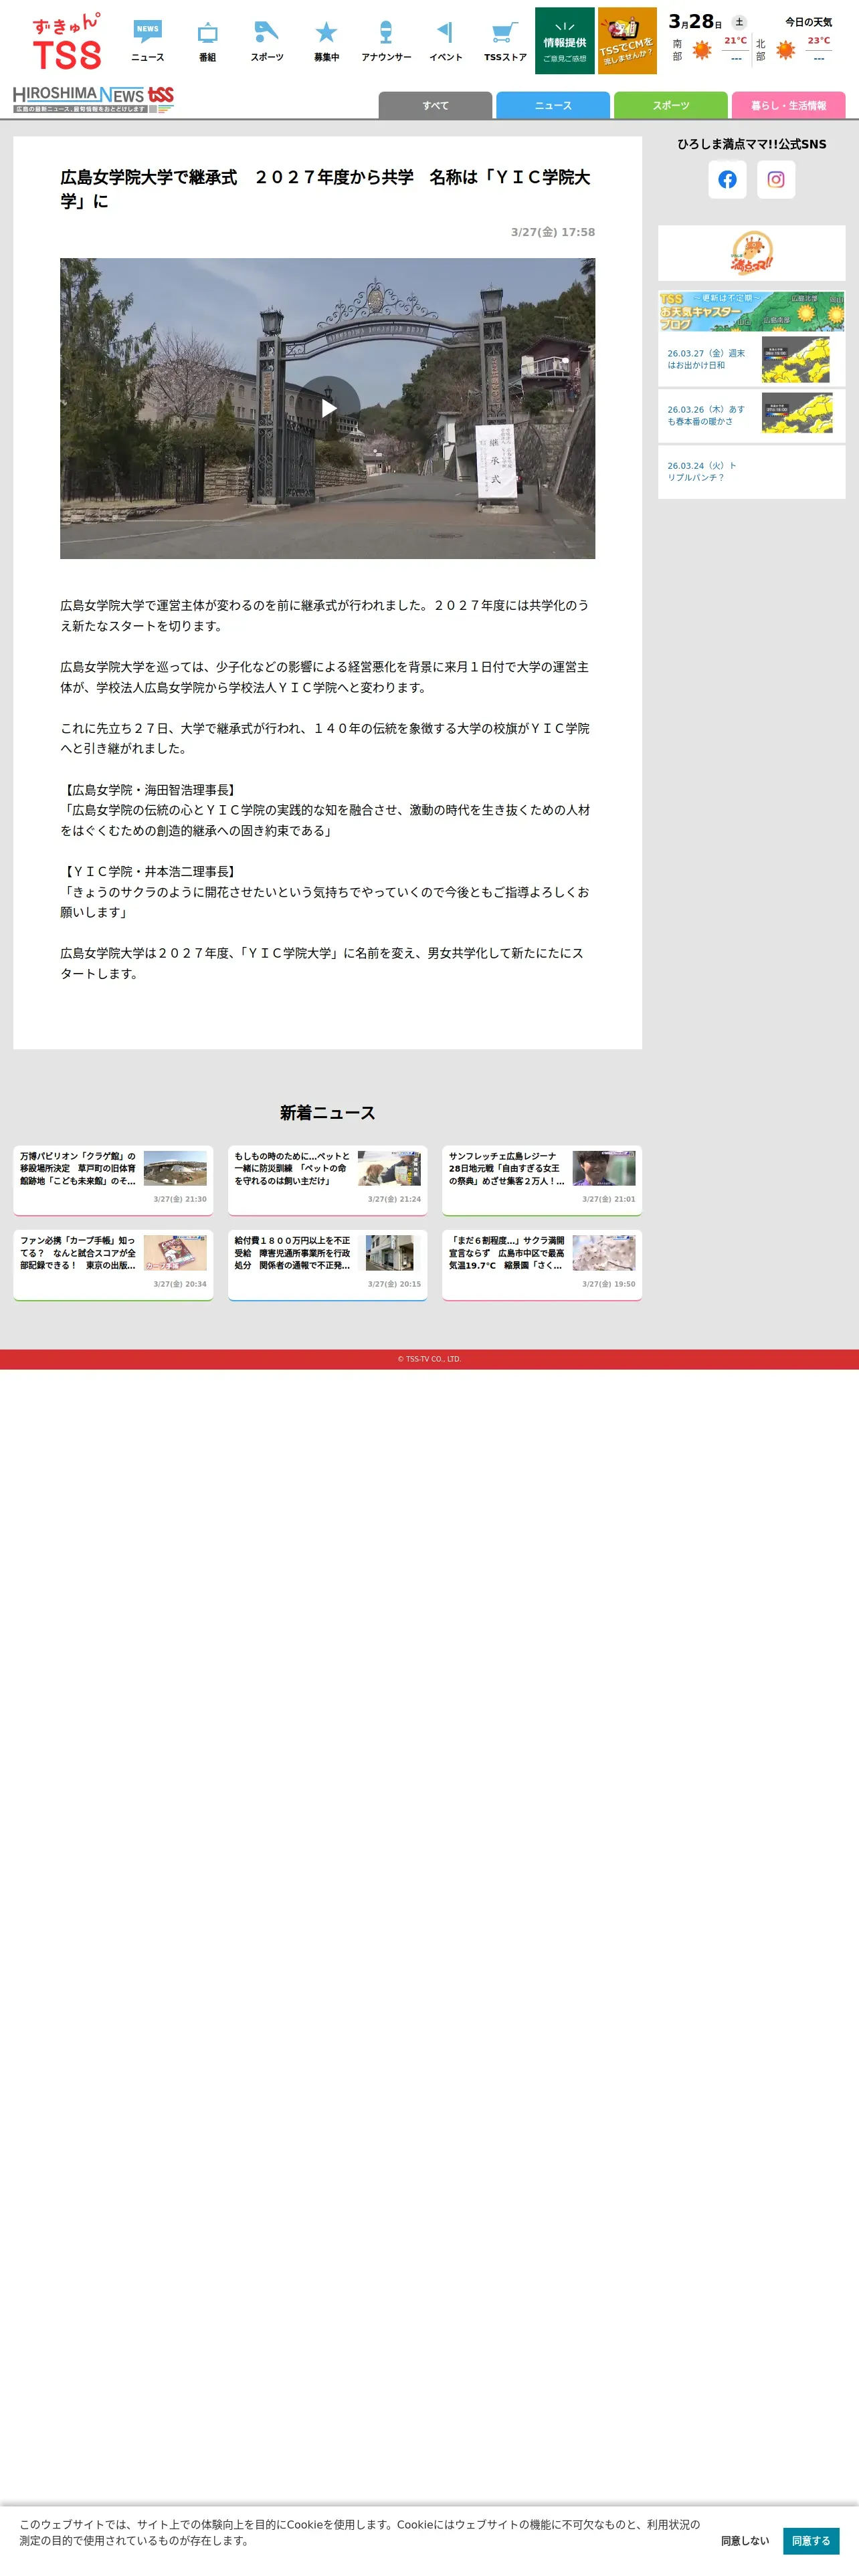Open the TSS home logo

pyautogui.click(x=66, y=41)
